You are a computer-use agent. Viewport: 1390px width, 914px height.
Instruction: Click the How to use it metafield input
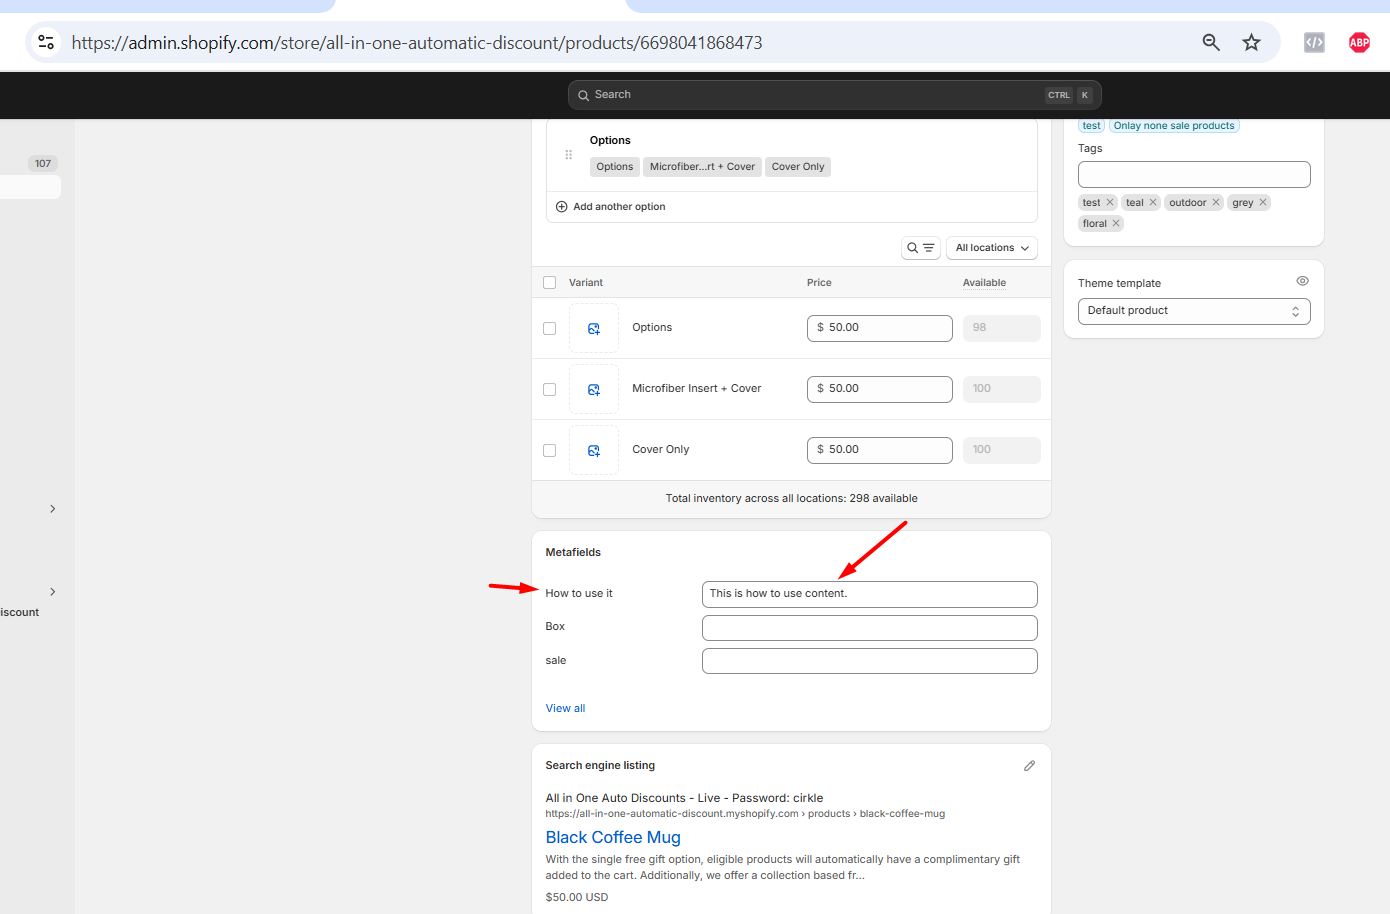coord(870,594)
